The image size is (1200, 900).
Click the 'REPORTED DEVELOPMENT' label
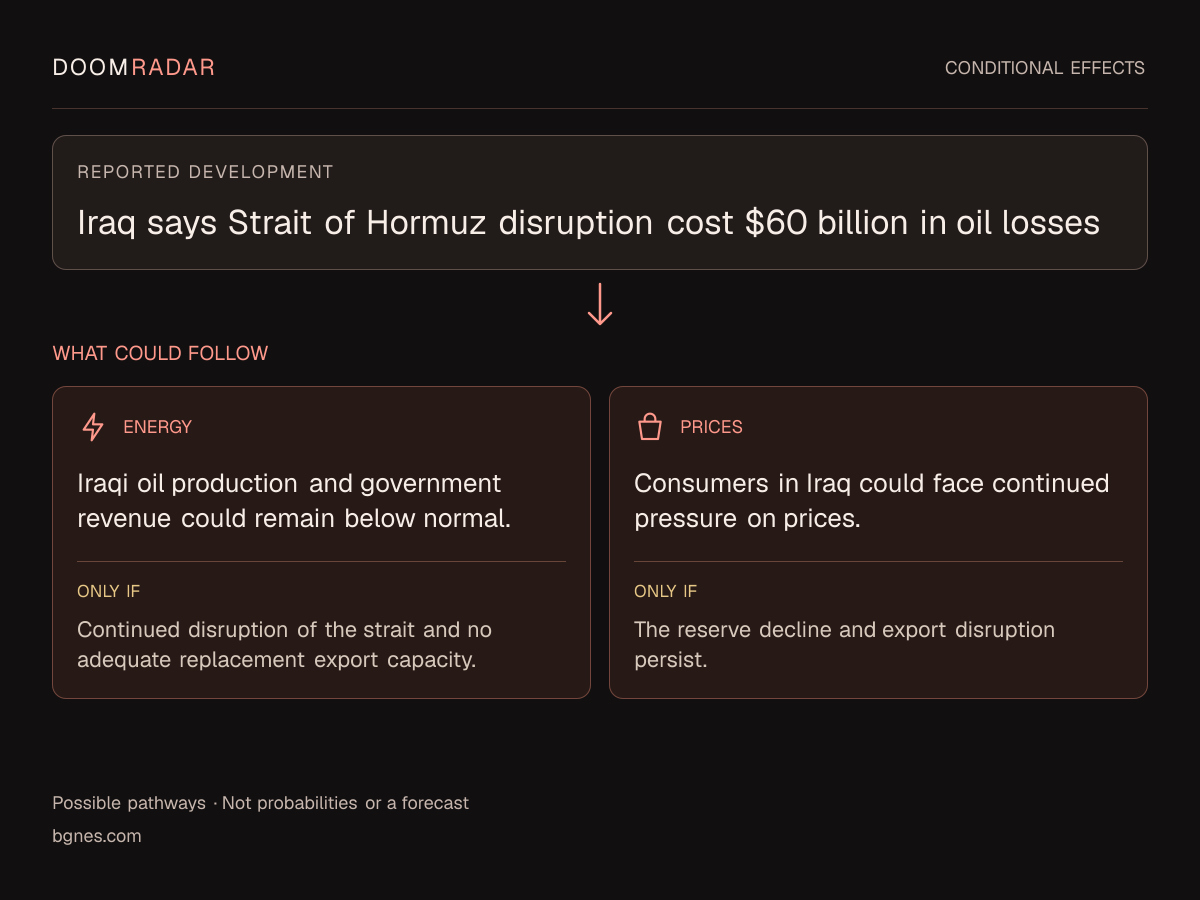[205, 172]
